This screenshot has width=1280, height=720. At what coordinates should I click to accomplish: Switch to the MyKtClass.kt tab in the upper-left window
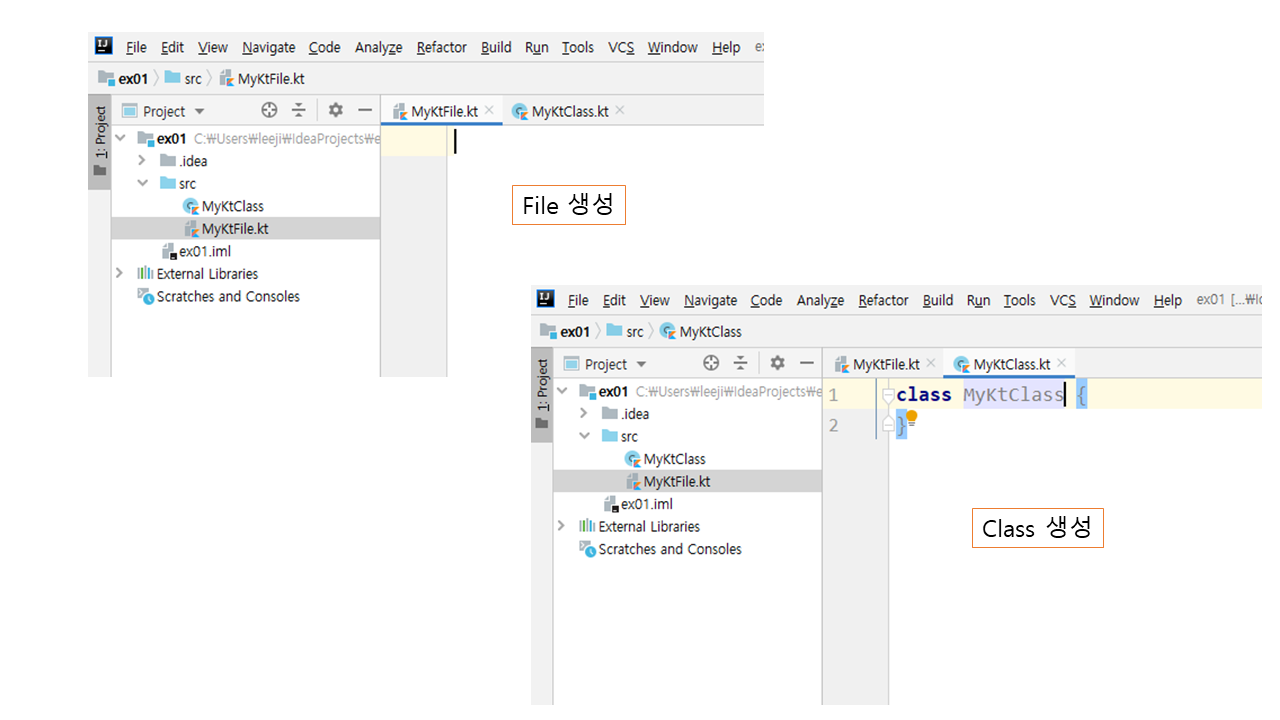click(x=568, y=111)
